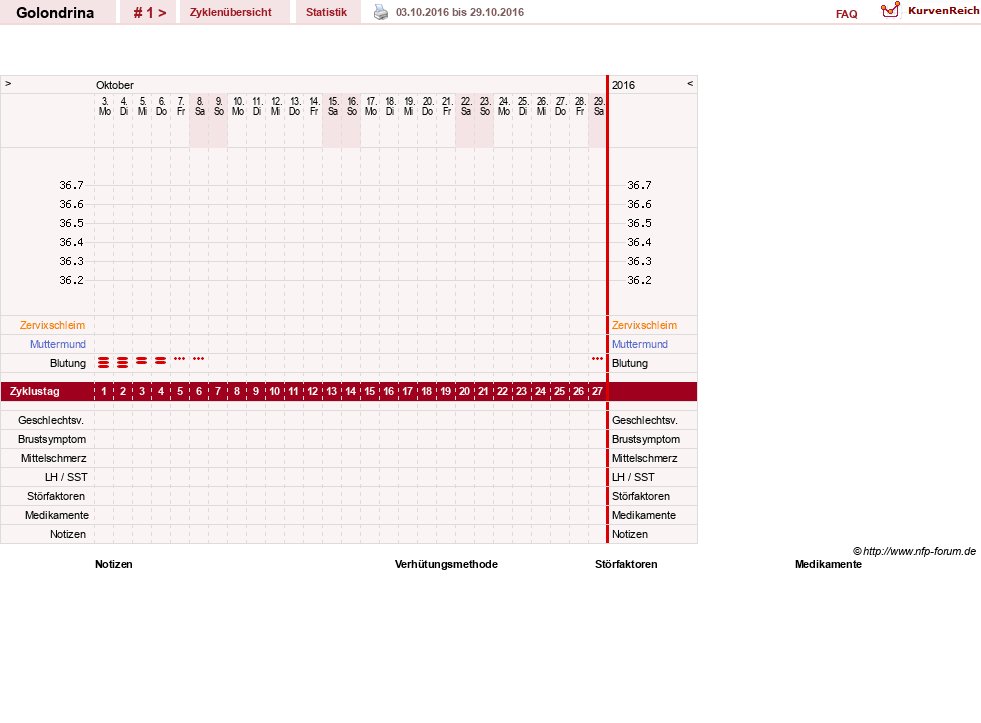This screenshot has width=981, height=723.
Task: Click the Zyklustag row label
Action: 34,392
